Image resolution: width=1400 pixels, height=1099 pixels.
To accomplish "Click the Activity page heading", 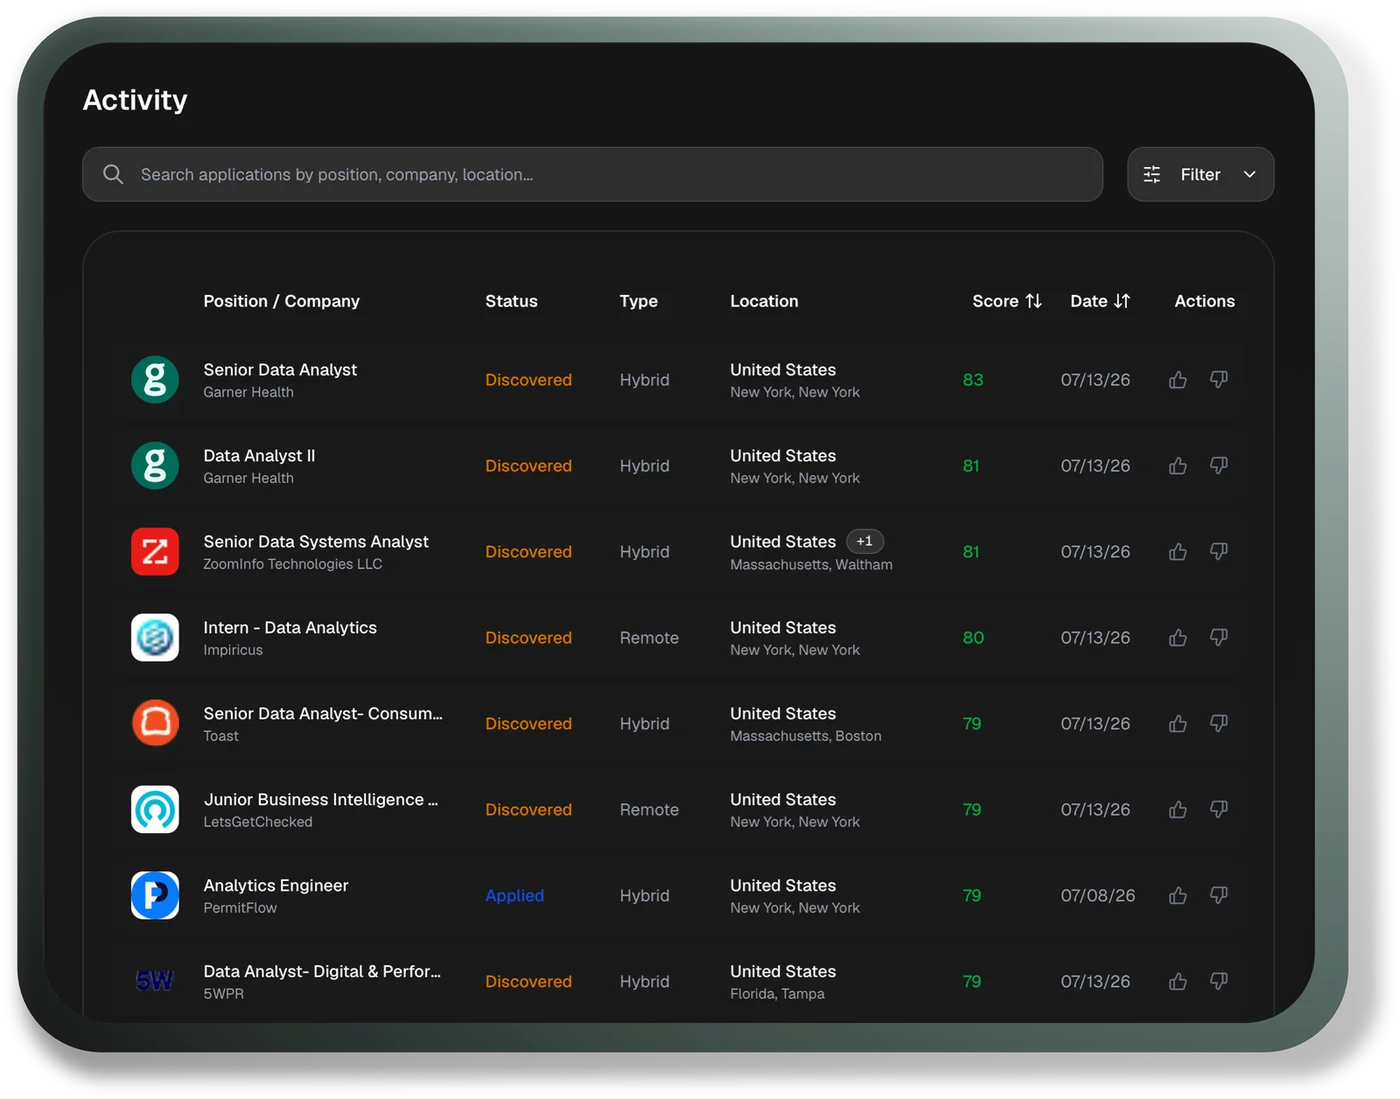I will pyautogui.click(x=135, y=100).
